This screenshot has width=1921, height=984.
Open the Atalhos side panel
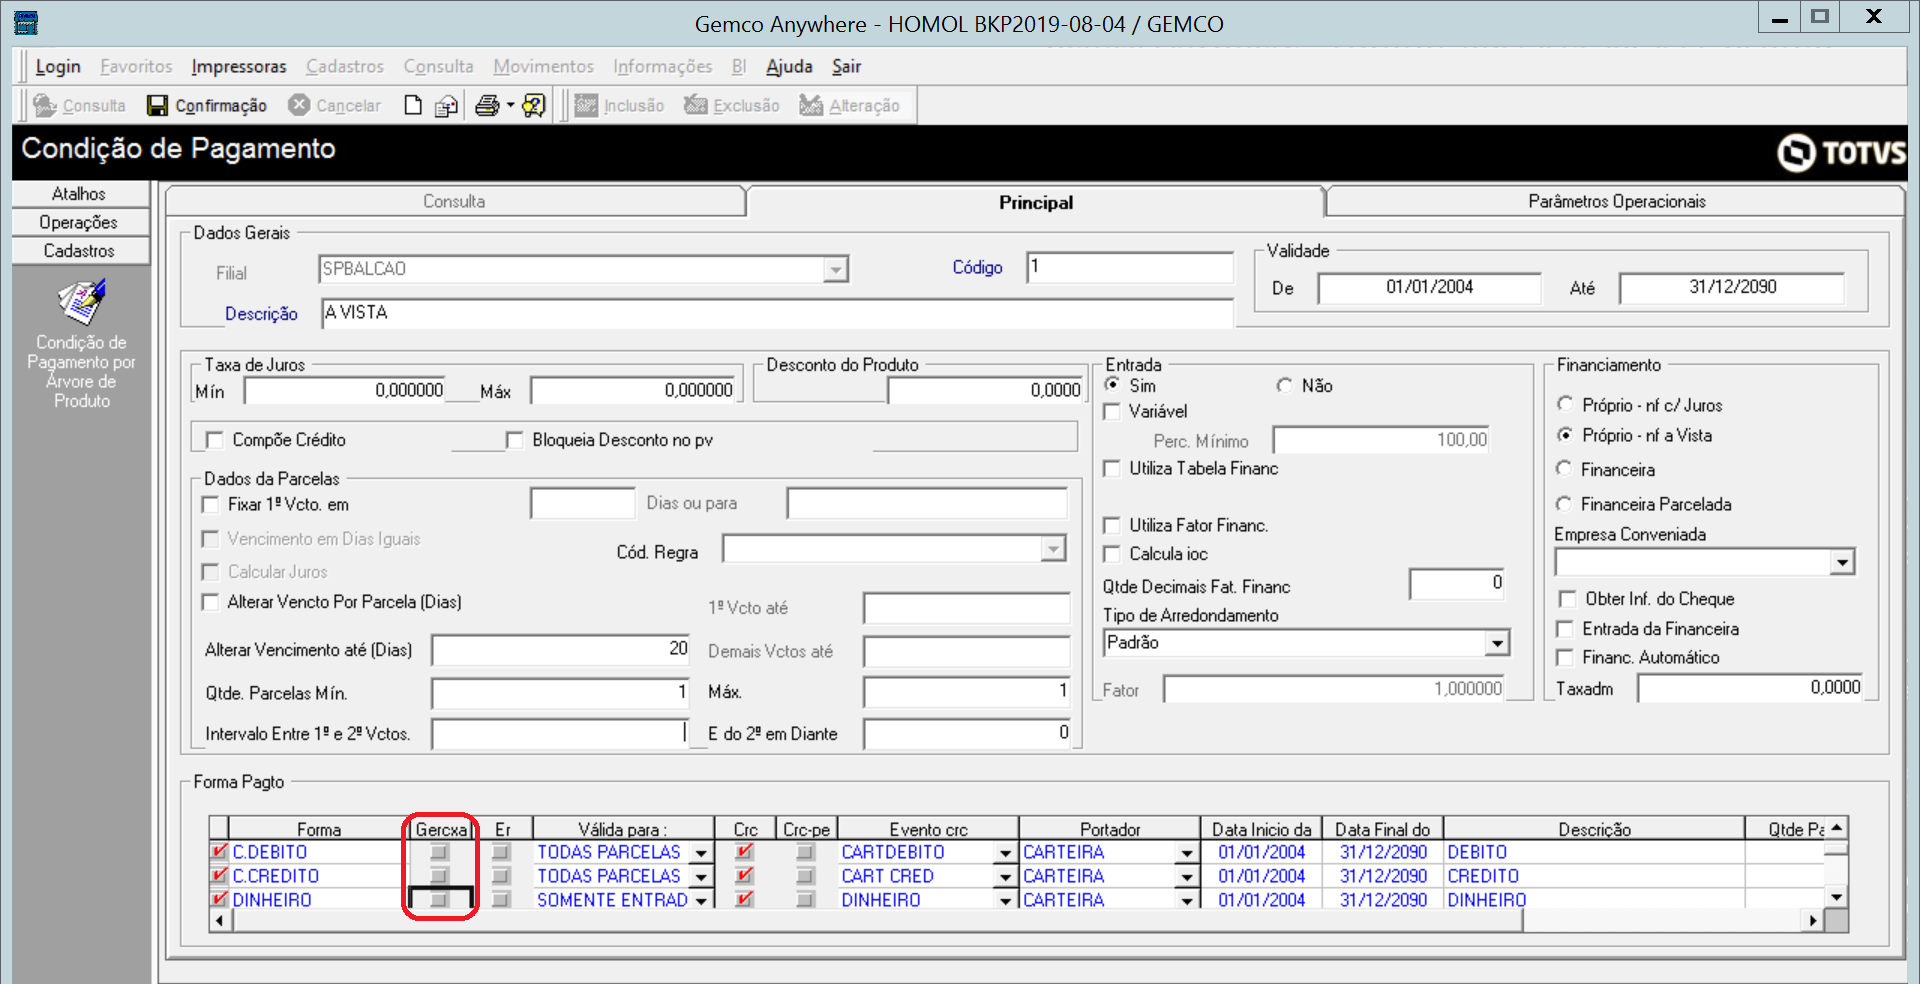[x=80, y=194]
